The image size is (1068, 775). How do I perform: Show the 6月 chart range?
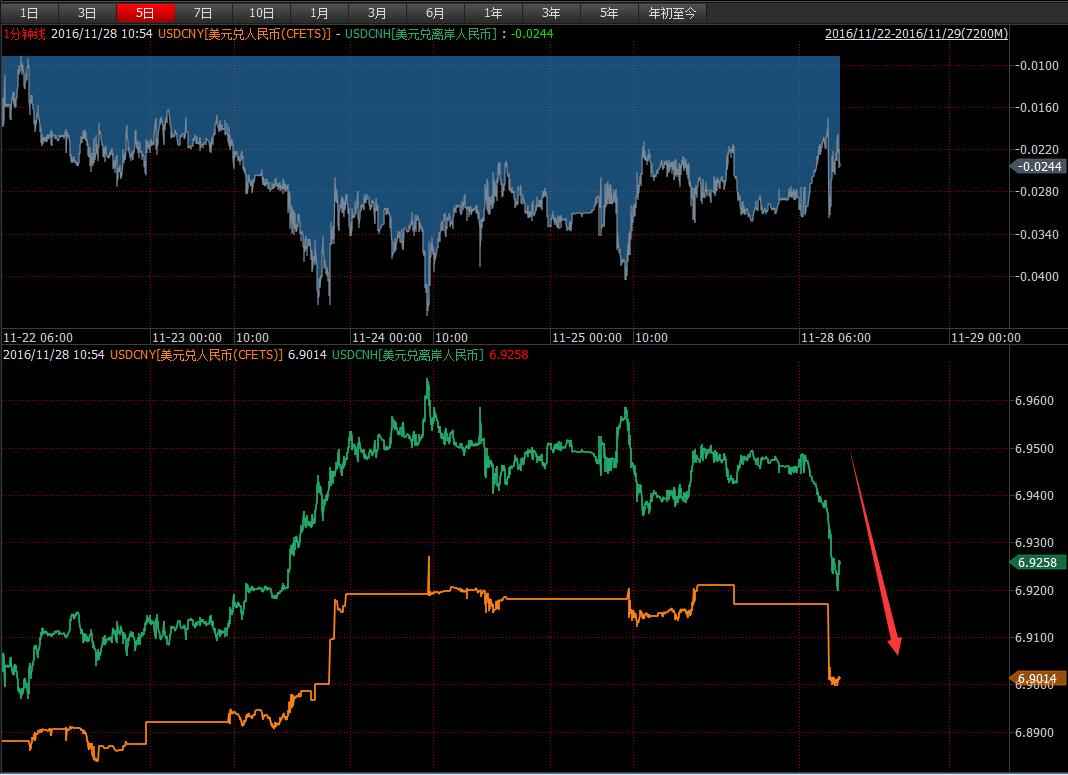(435, 13)
